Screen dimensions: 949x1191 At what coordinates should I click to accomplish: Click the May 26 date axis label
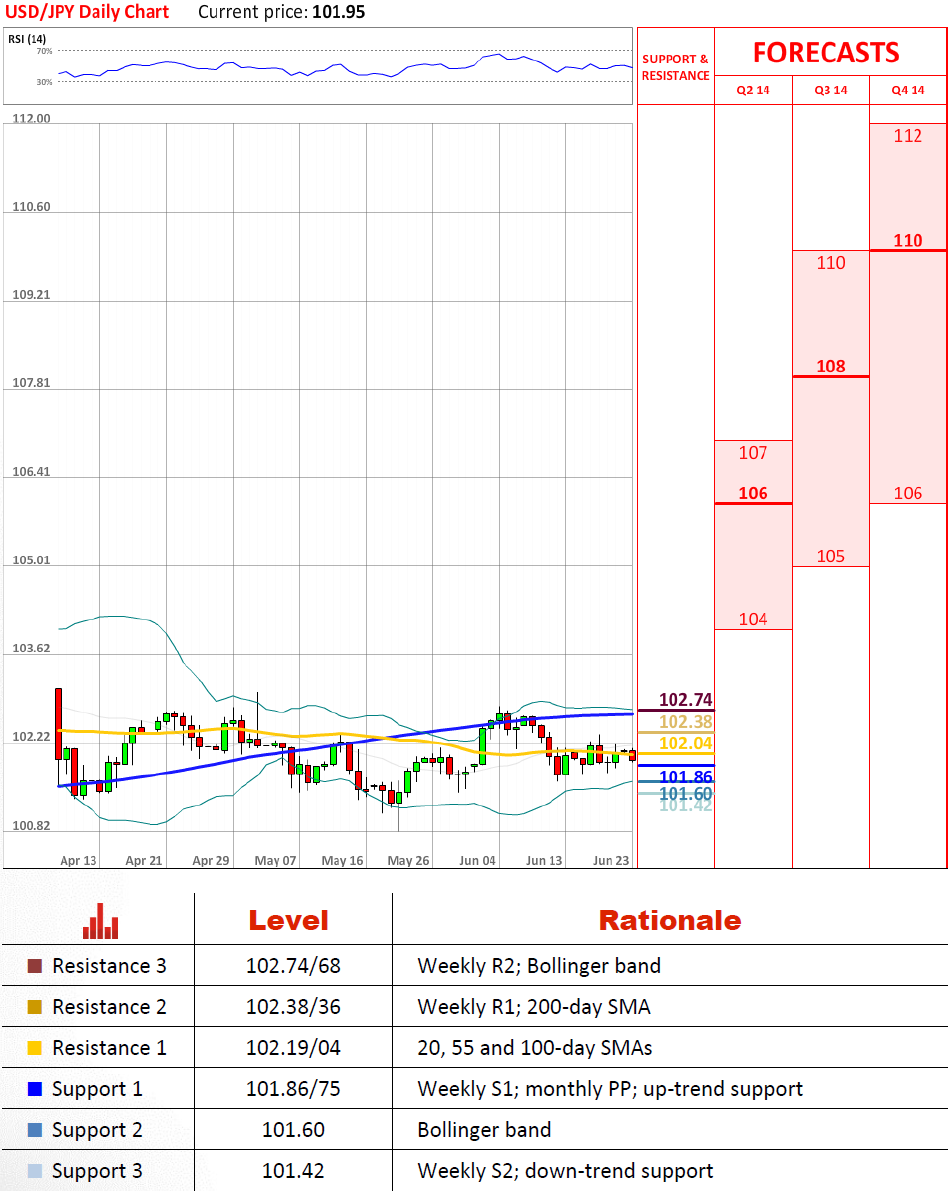(408, 861)
